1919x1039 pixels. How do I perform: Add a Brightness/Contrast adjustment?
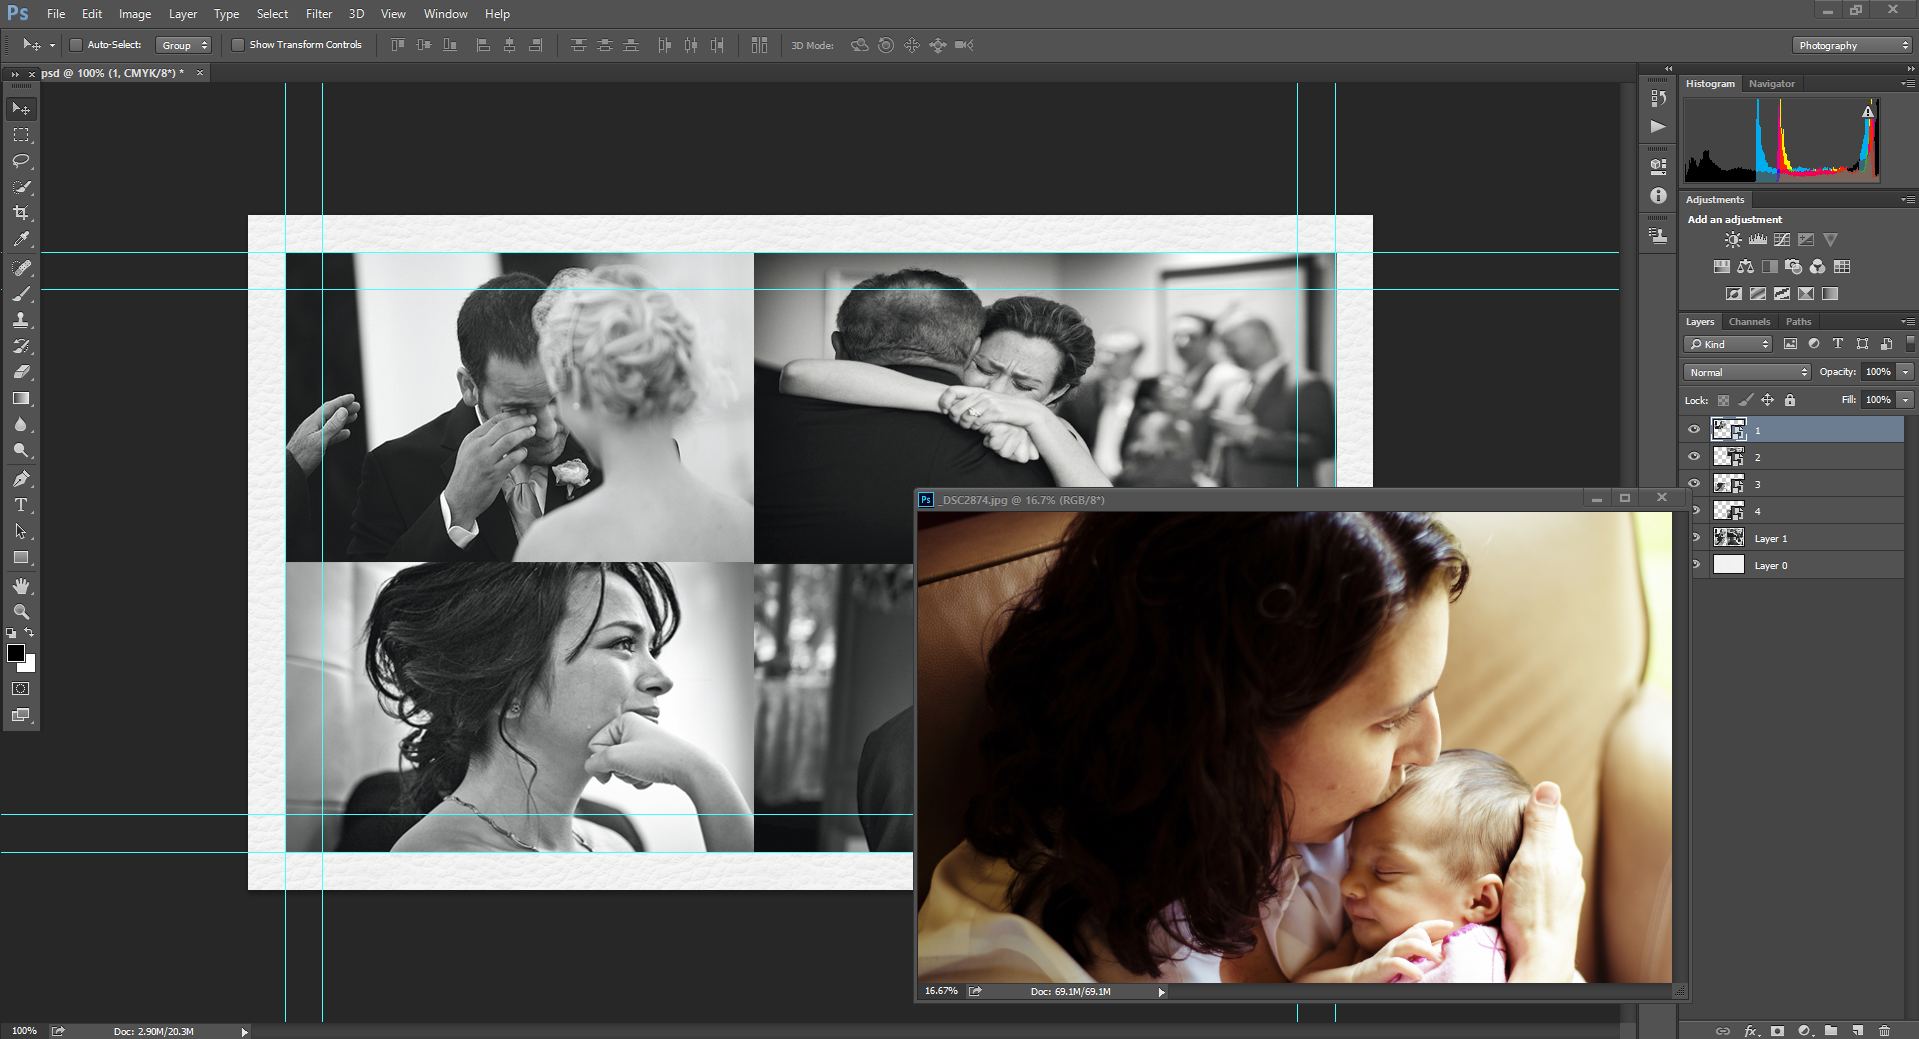click(1733, 240)
